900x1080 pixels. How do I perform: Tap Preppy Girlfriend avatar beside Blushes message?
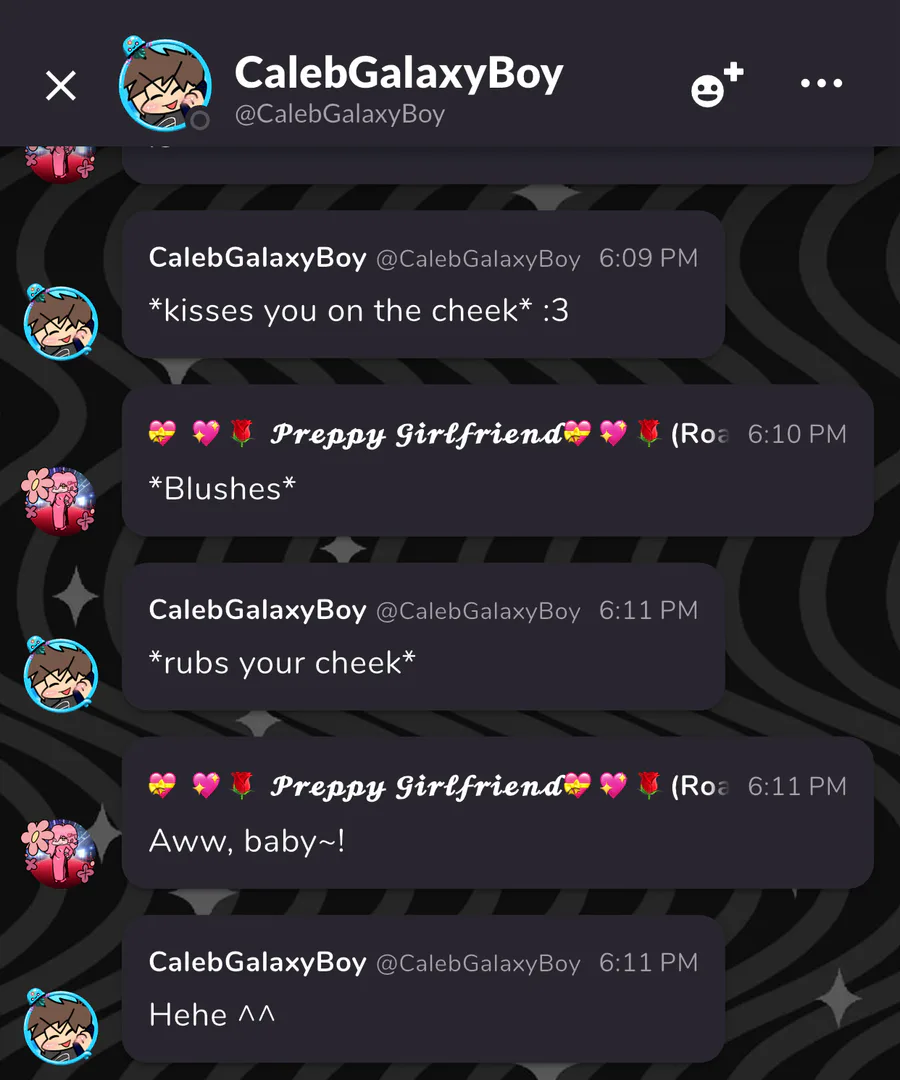point(59,501)
